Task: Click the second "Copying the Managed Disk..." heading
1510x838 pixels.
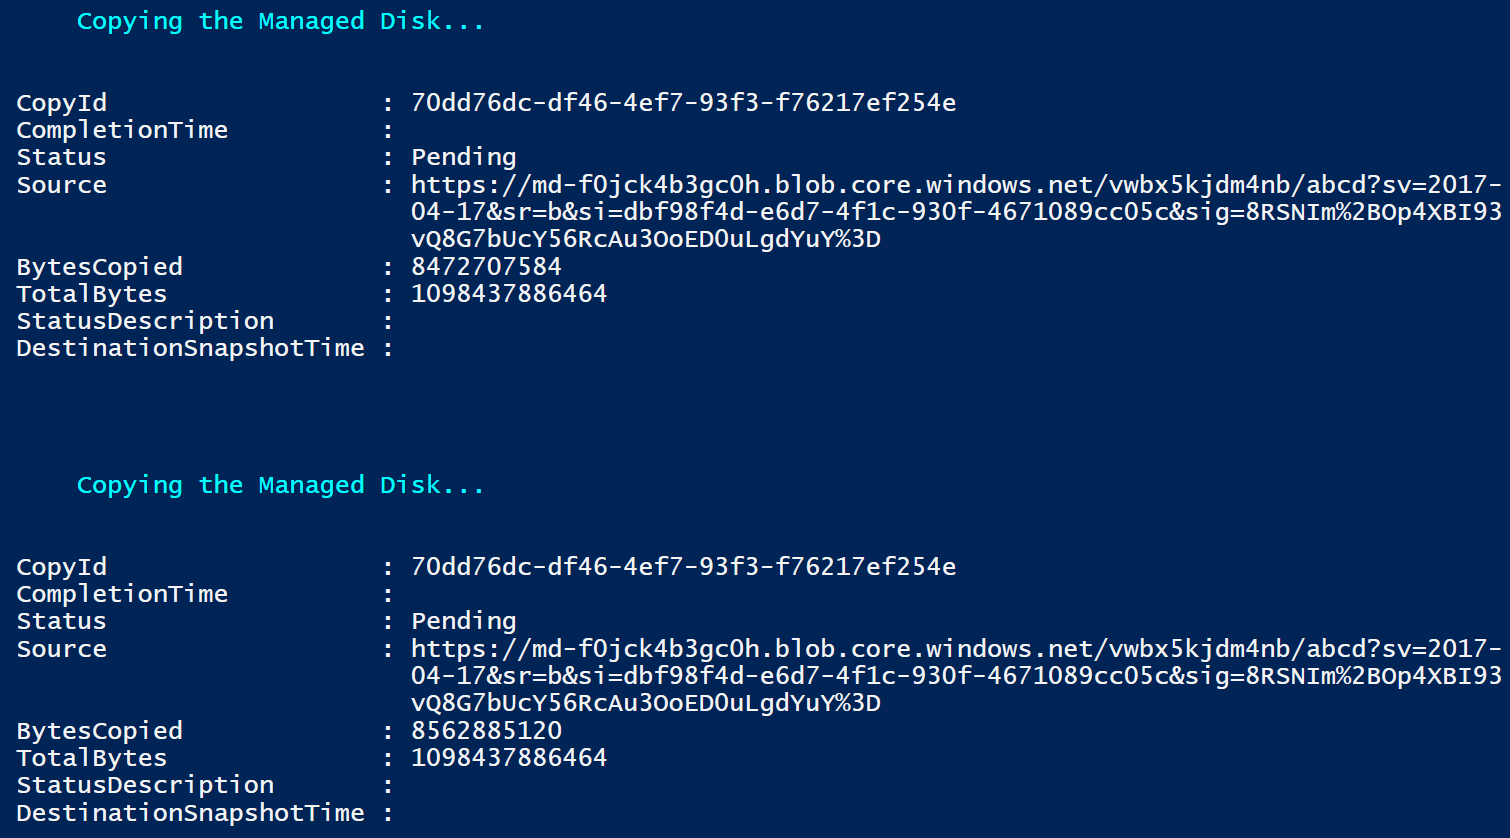Action: 280,485
